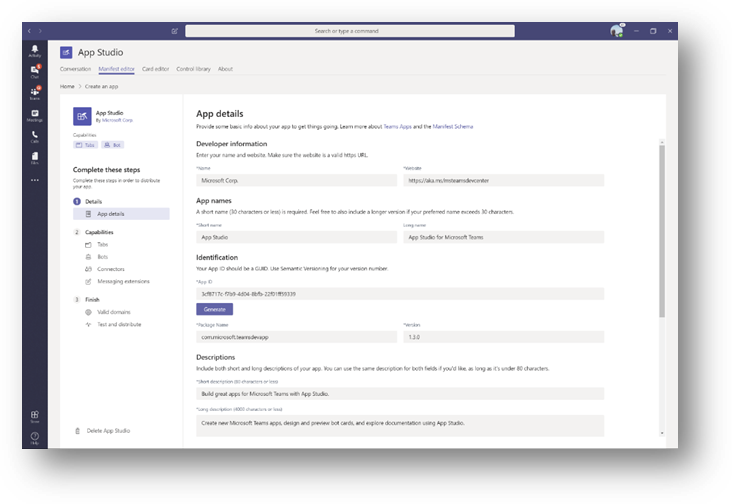Select the Valid domains step

[x=113, y=312]
